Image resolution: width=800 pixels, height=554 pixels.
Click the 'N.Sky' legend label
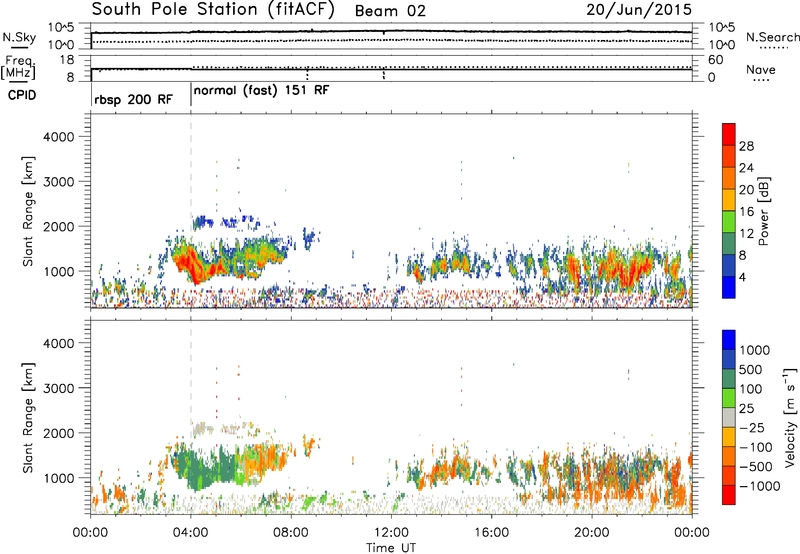19,38
